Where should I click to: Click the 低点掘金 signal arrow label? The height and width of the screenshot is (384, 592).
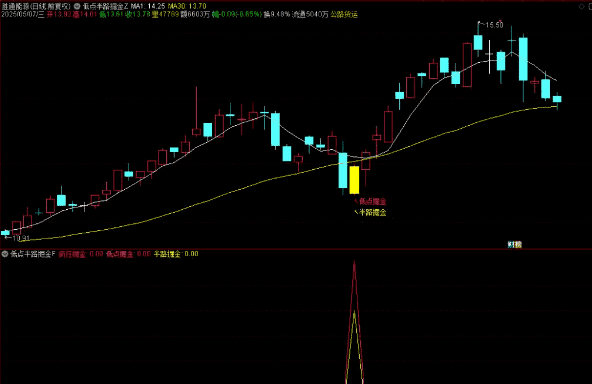[370, 201]
